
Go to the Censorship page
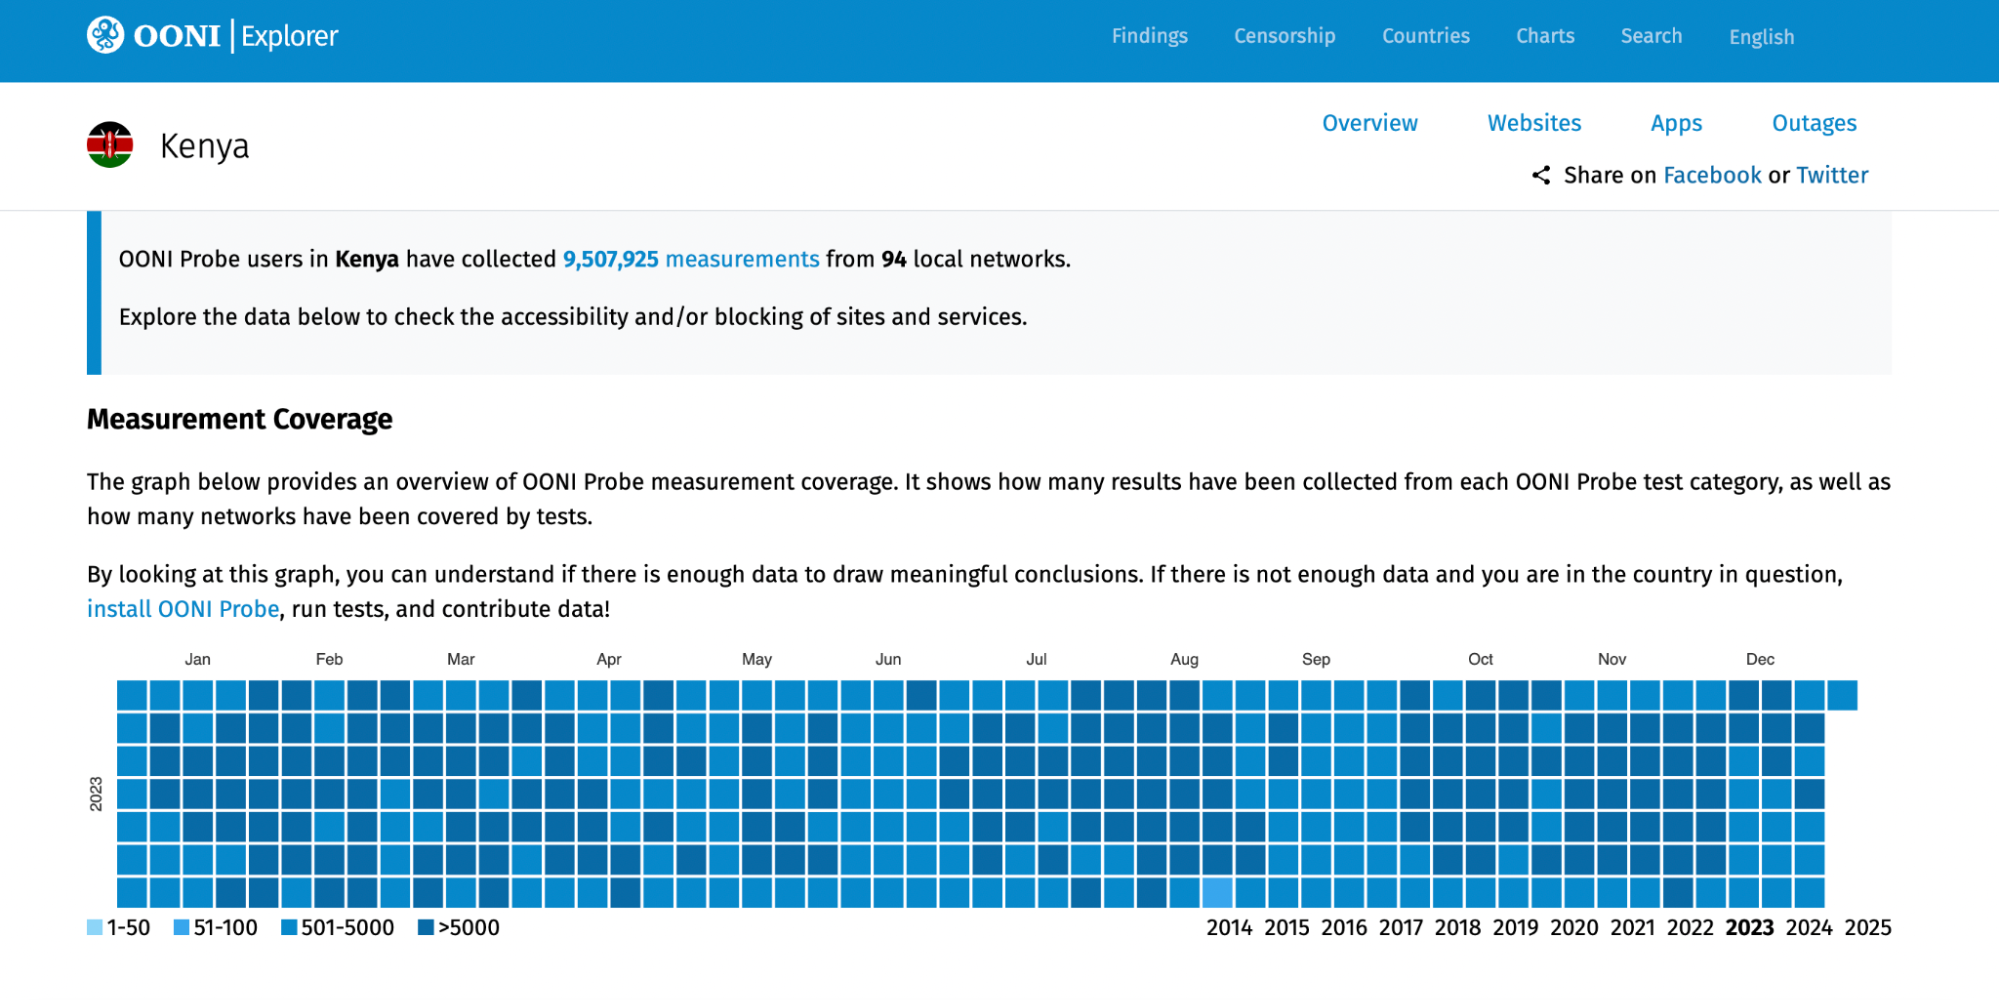(1284, 36)
